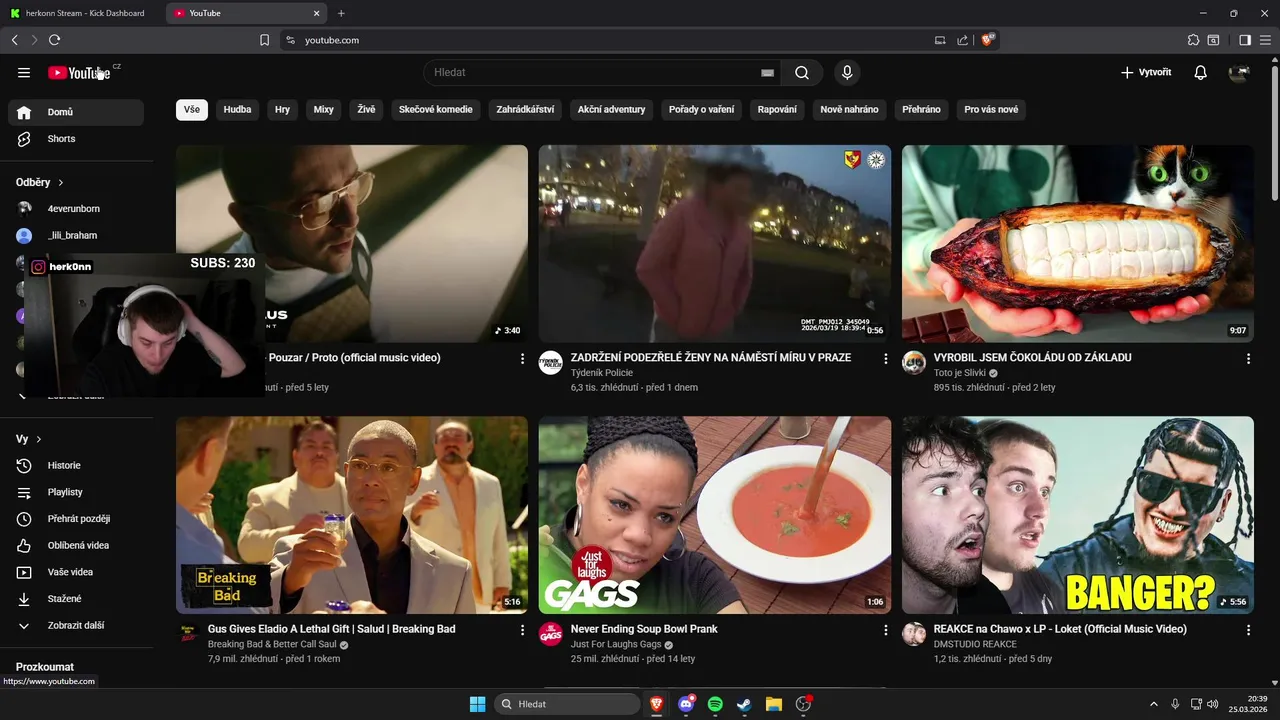Select the Přehráno chip

pyautogui.click(x=921, y=109)
